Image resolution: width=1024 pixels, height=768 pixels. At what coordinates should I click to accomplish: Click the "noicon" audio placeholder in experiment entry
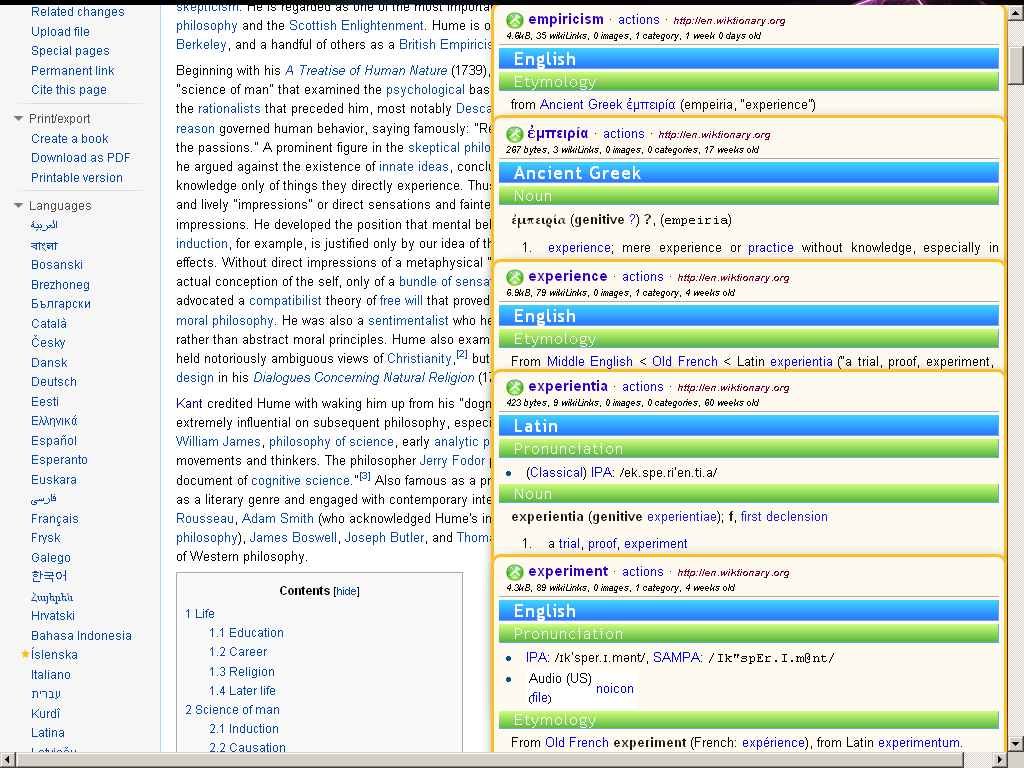click(615, 689)
